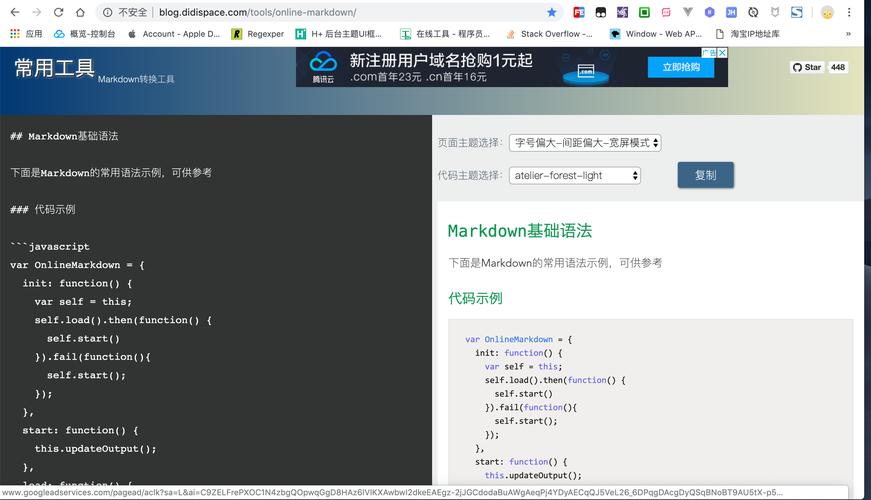This screenshot has height=500, width=871.
Task: Click the Tencent Cloud domain ad headline
Action: pyautogui.click(x=441, y=60)
